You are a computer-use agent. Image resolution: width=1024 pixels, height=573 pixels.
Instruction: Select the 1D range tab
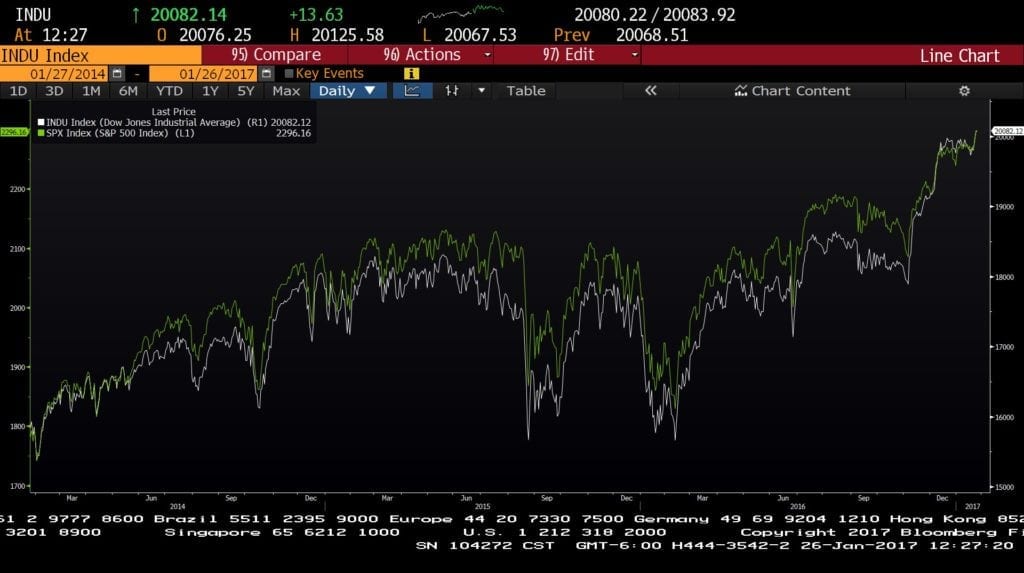(18, 91)
